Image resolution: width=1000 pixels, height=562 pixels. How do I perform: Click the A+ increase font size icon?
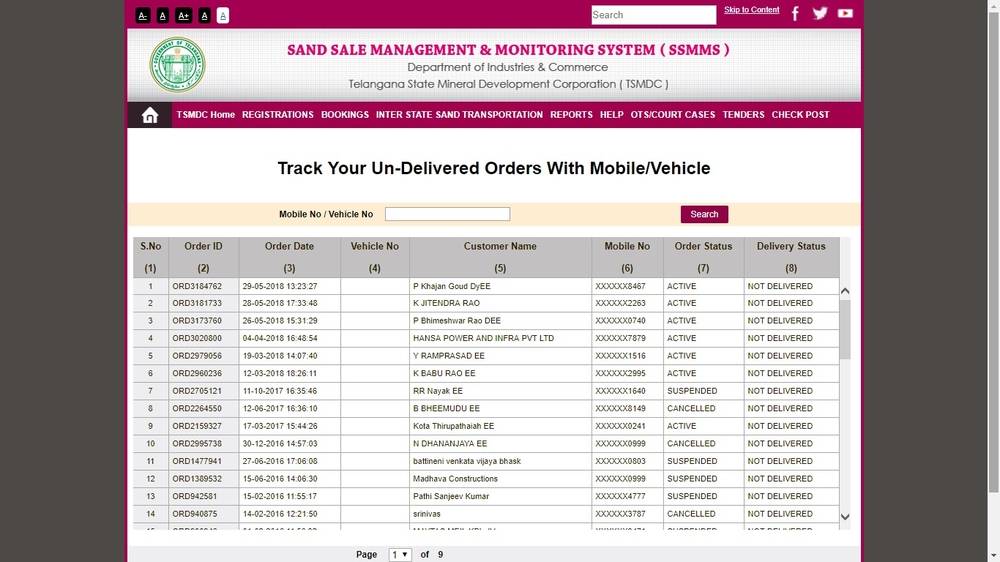(x=183, y=15)
